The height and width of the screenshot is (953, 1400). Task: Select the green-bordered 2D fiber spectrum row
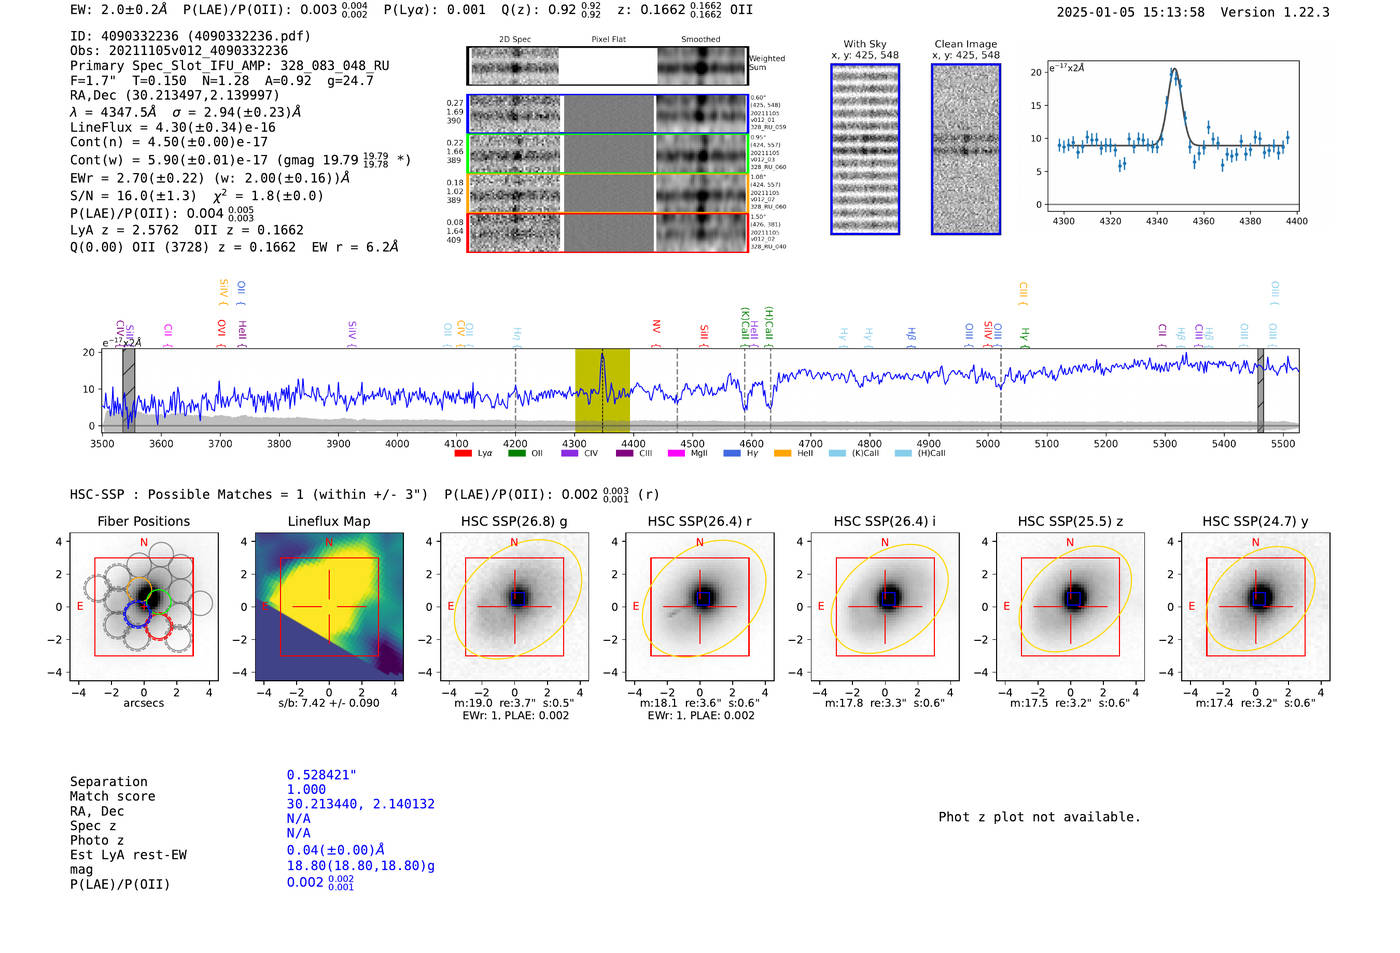608,153
